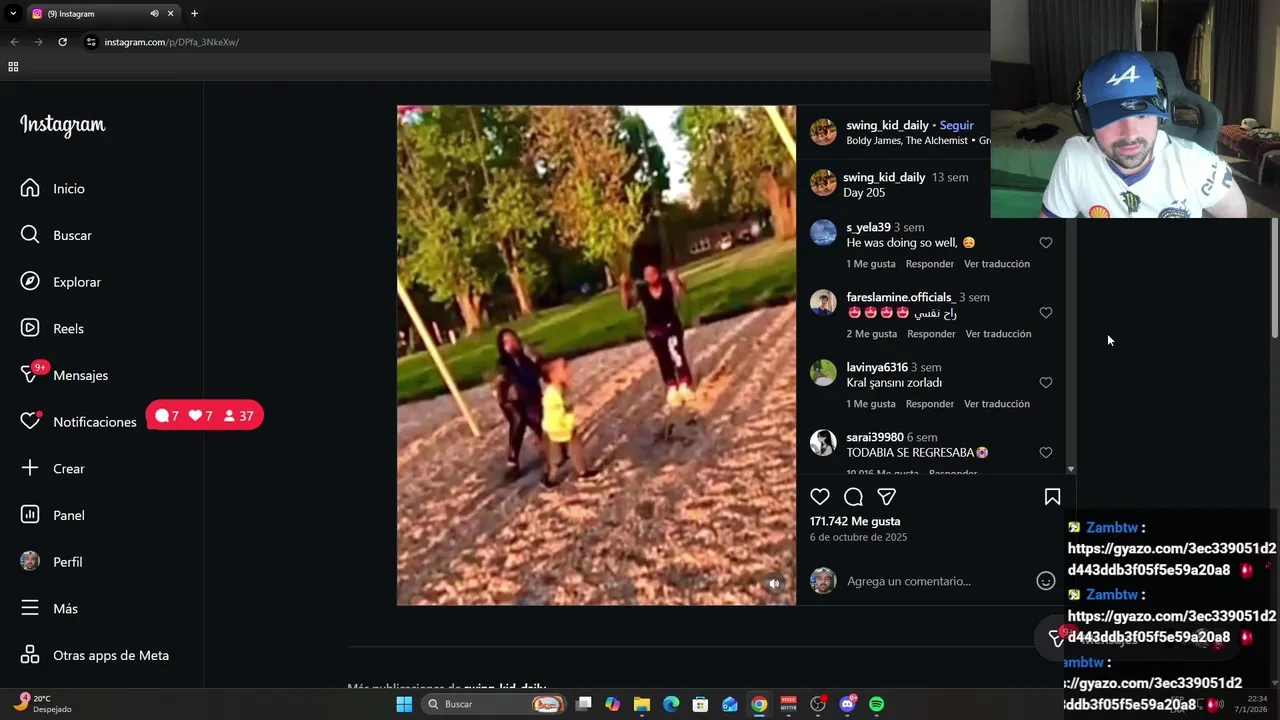
Task: Open OBS Studio from the taskbar
Action: click(x=818, y=704)
